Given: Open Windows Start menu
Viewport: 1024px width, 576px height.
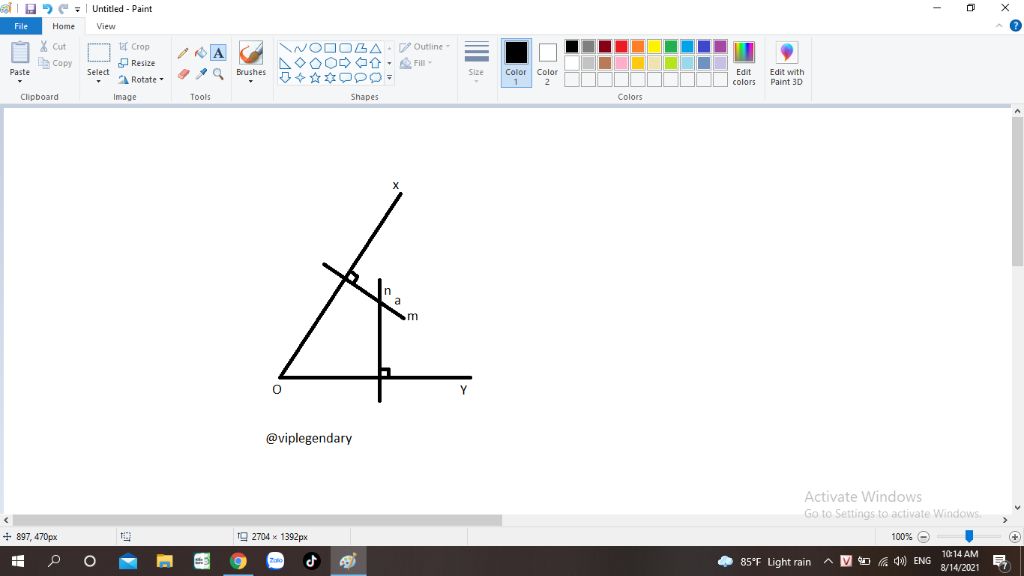Looking at the screenshot, I should tap(18, 561).
